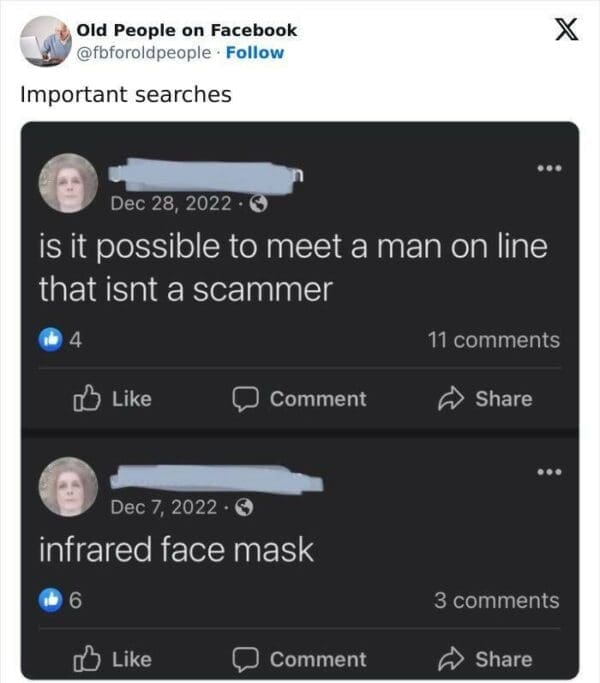Like the infrared face mask post
Image resolution: width=600 pixels, height=683 pixels.
tap(114, 659)
